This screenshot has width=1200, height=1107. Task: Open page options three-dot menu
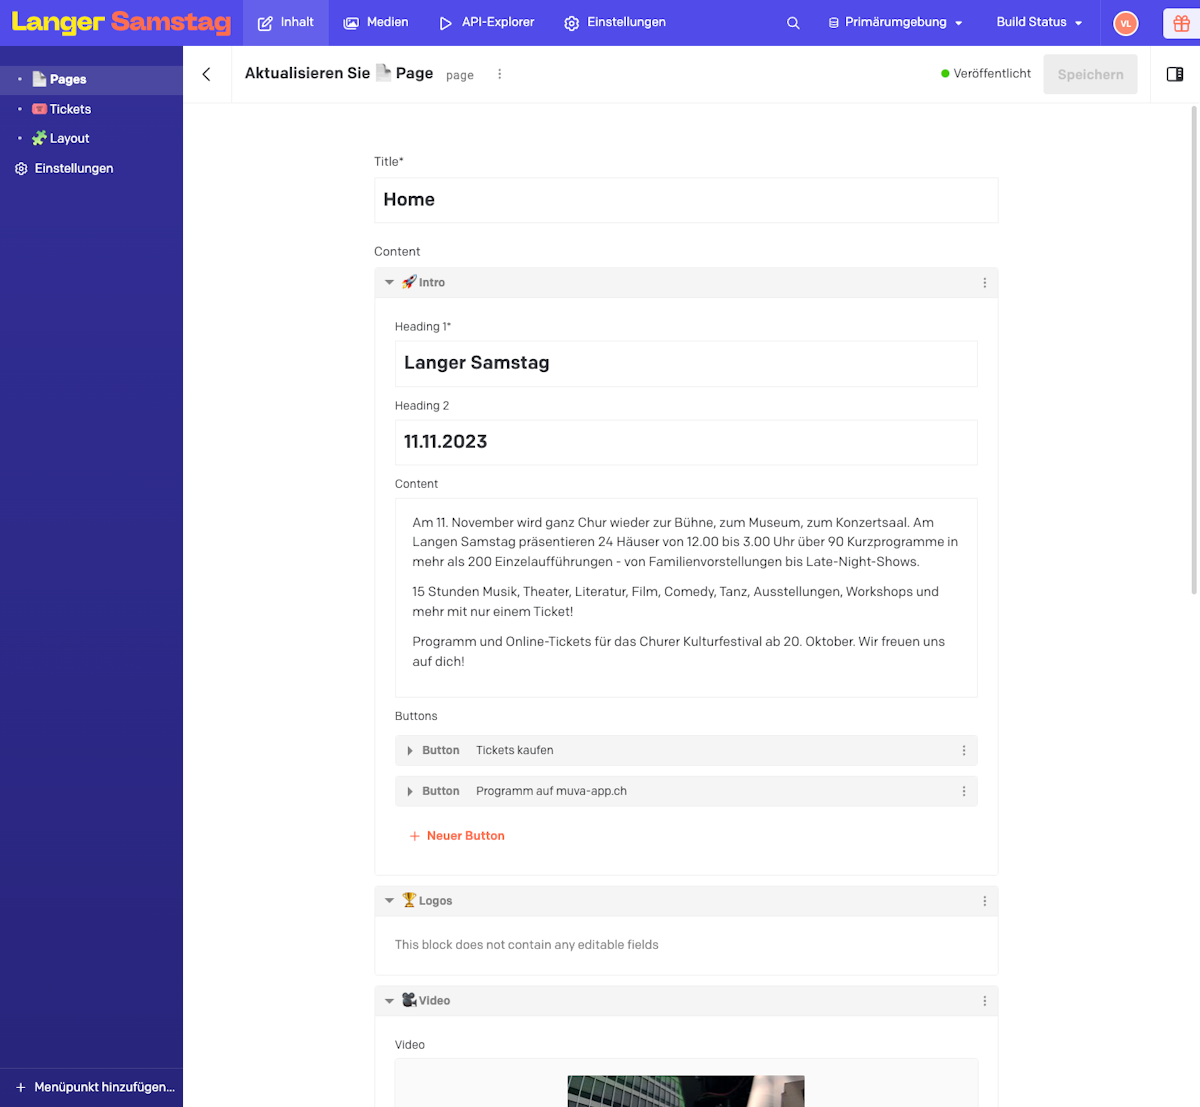point(500,74)
